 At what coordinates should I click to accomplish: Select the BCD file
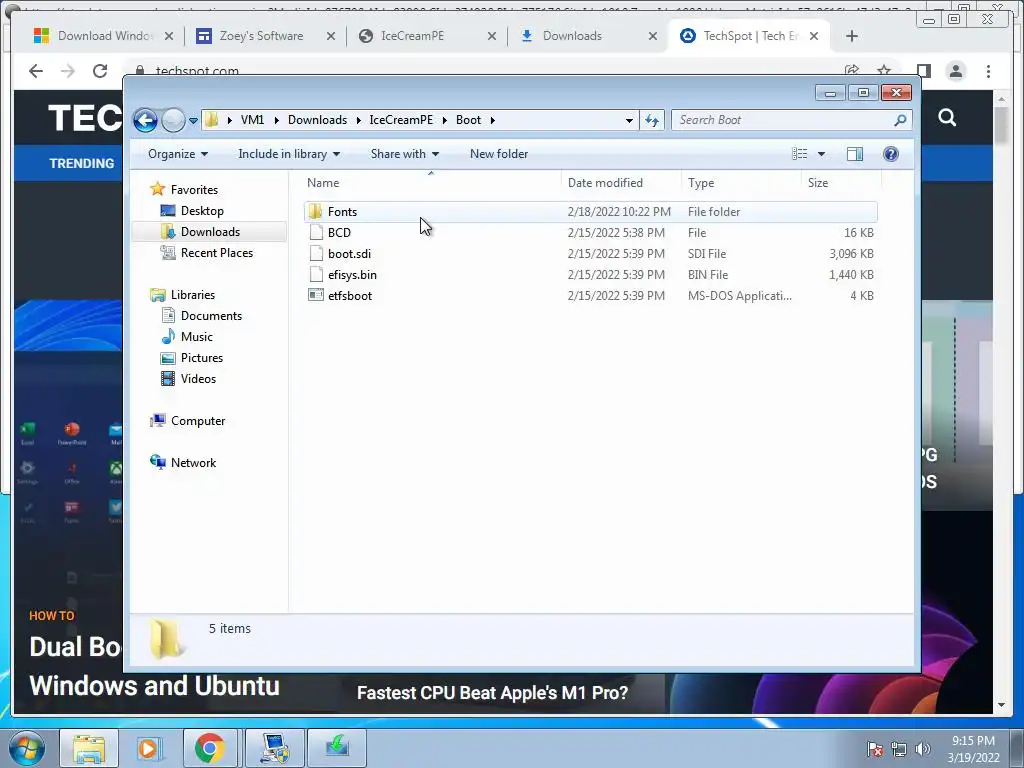tap(590, 232)
